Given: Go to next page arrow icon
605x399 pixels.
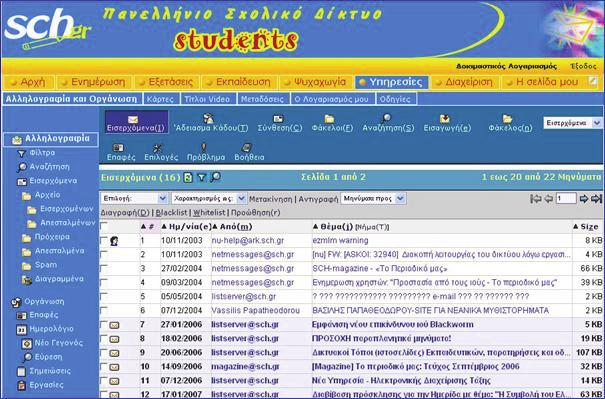Looking at the screenshot, I should click(584, 199).
